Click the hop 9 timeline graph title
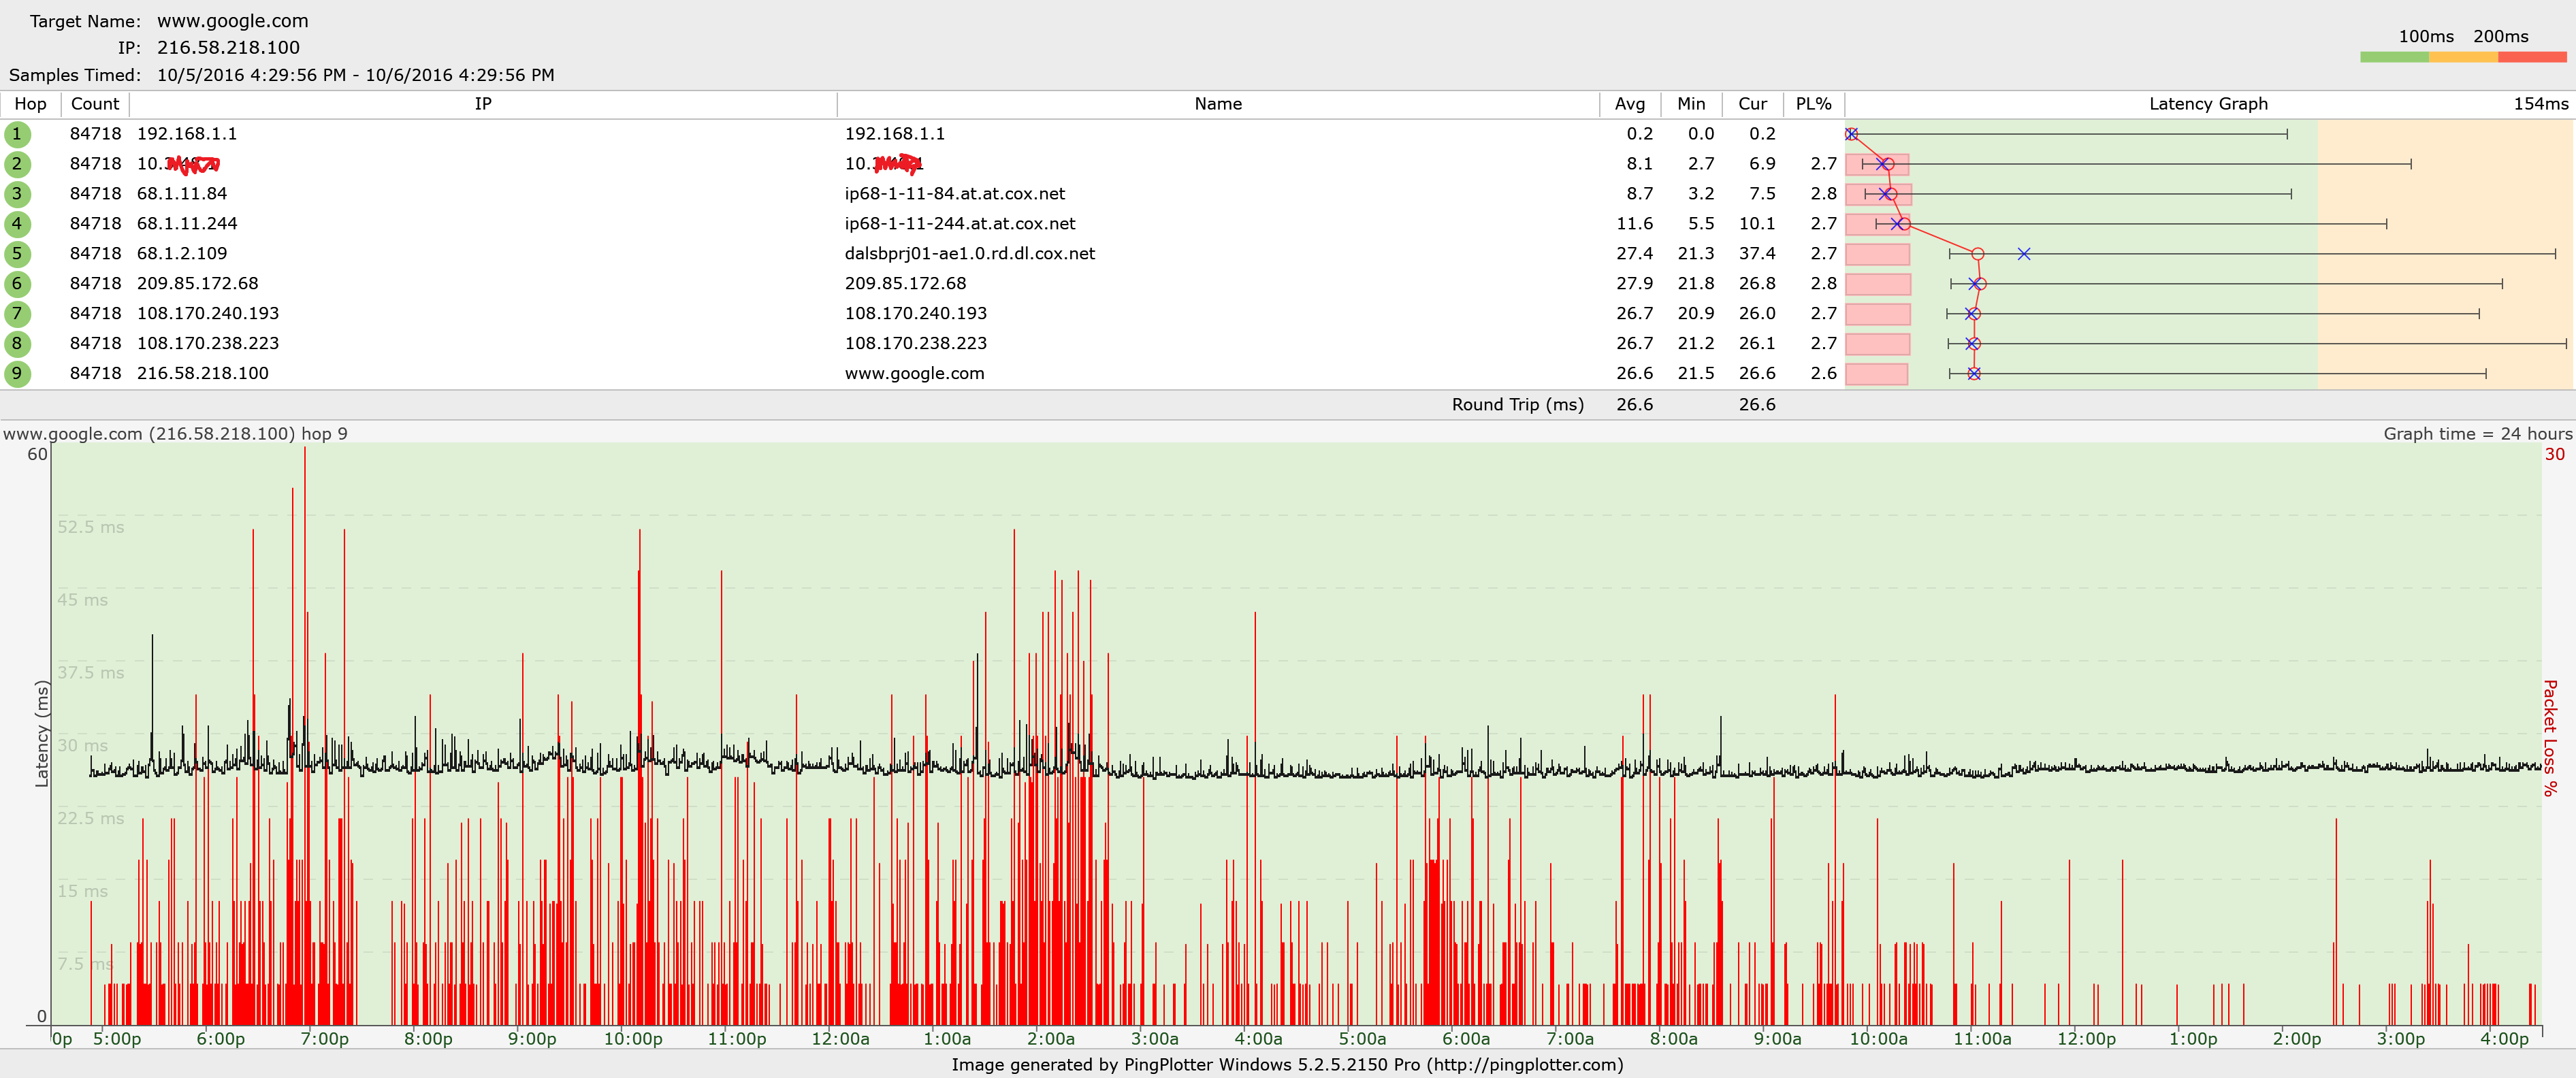Screen dimensions: 2576x1078 175,434
